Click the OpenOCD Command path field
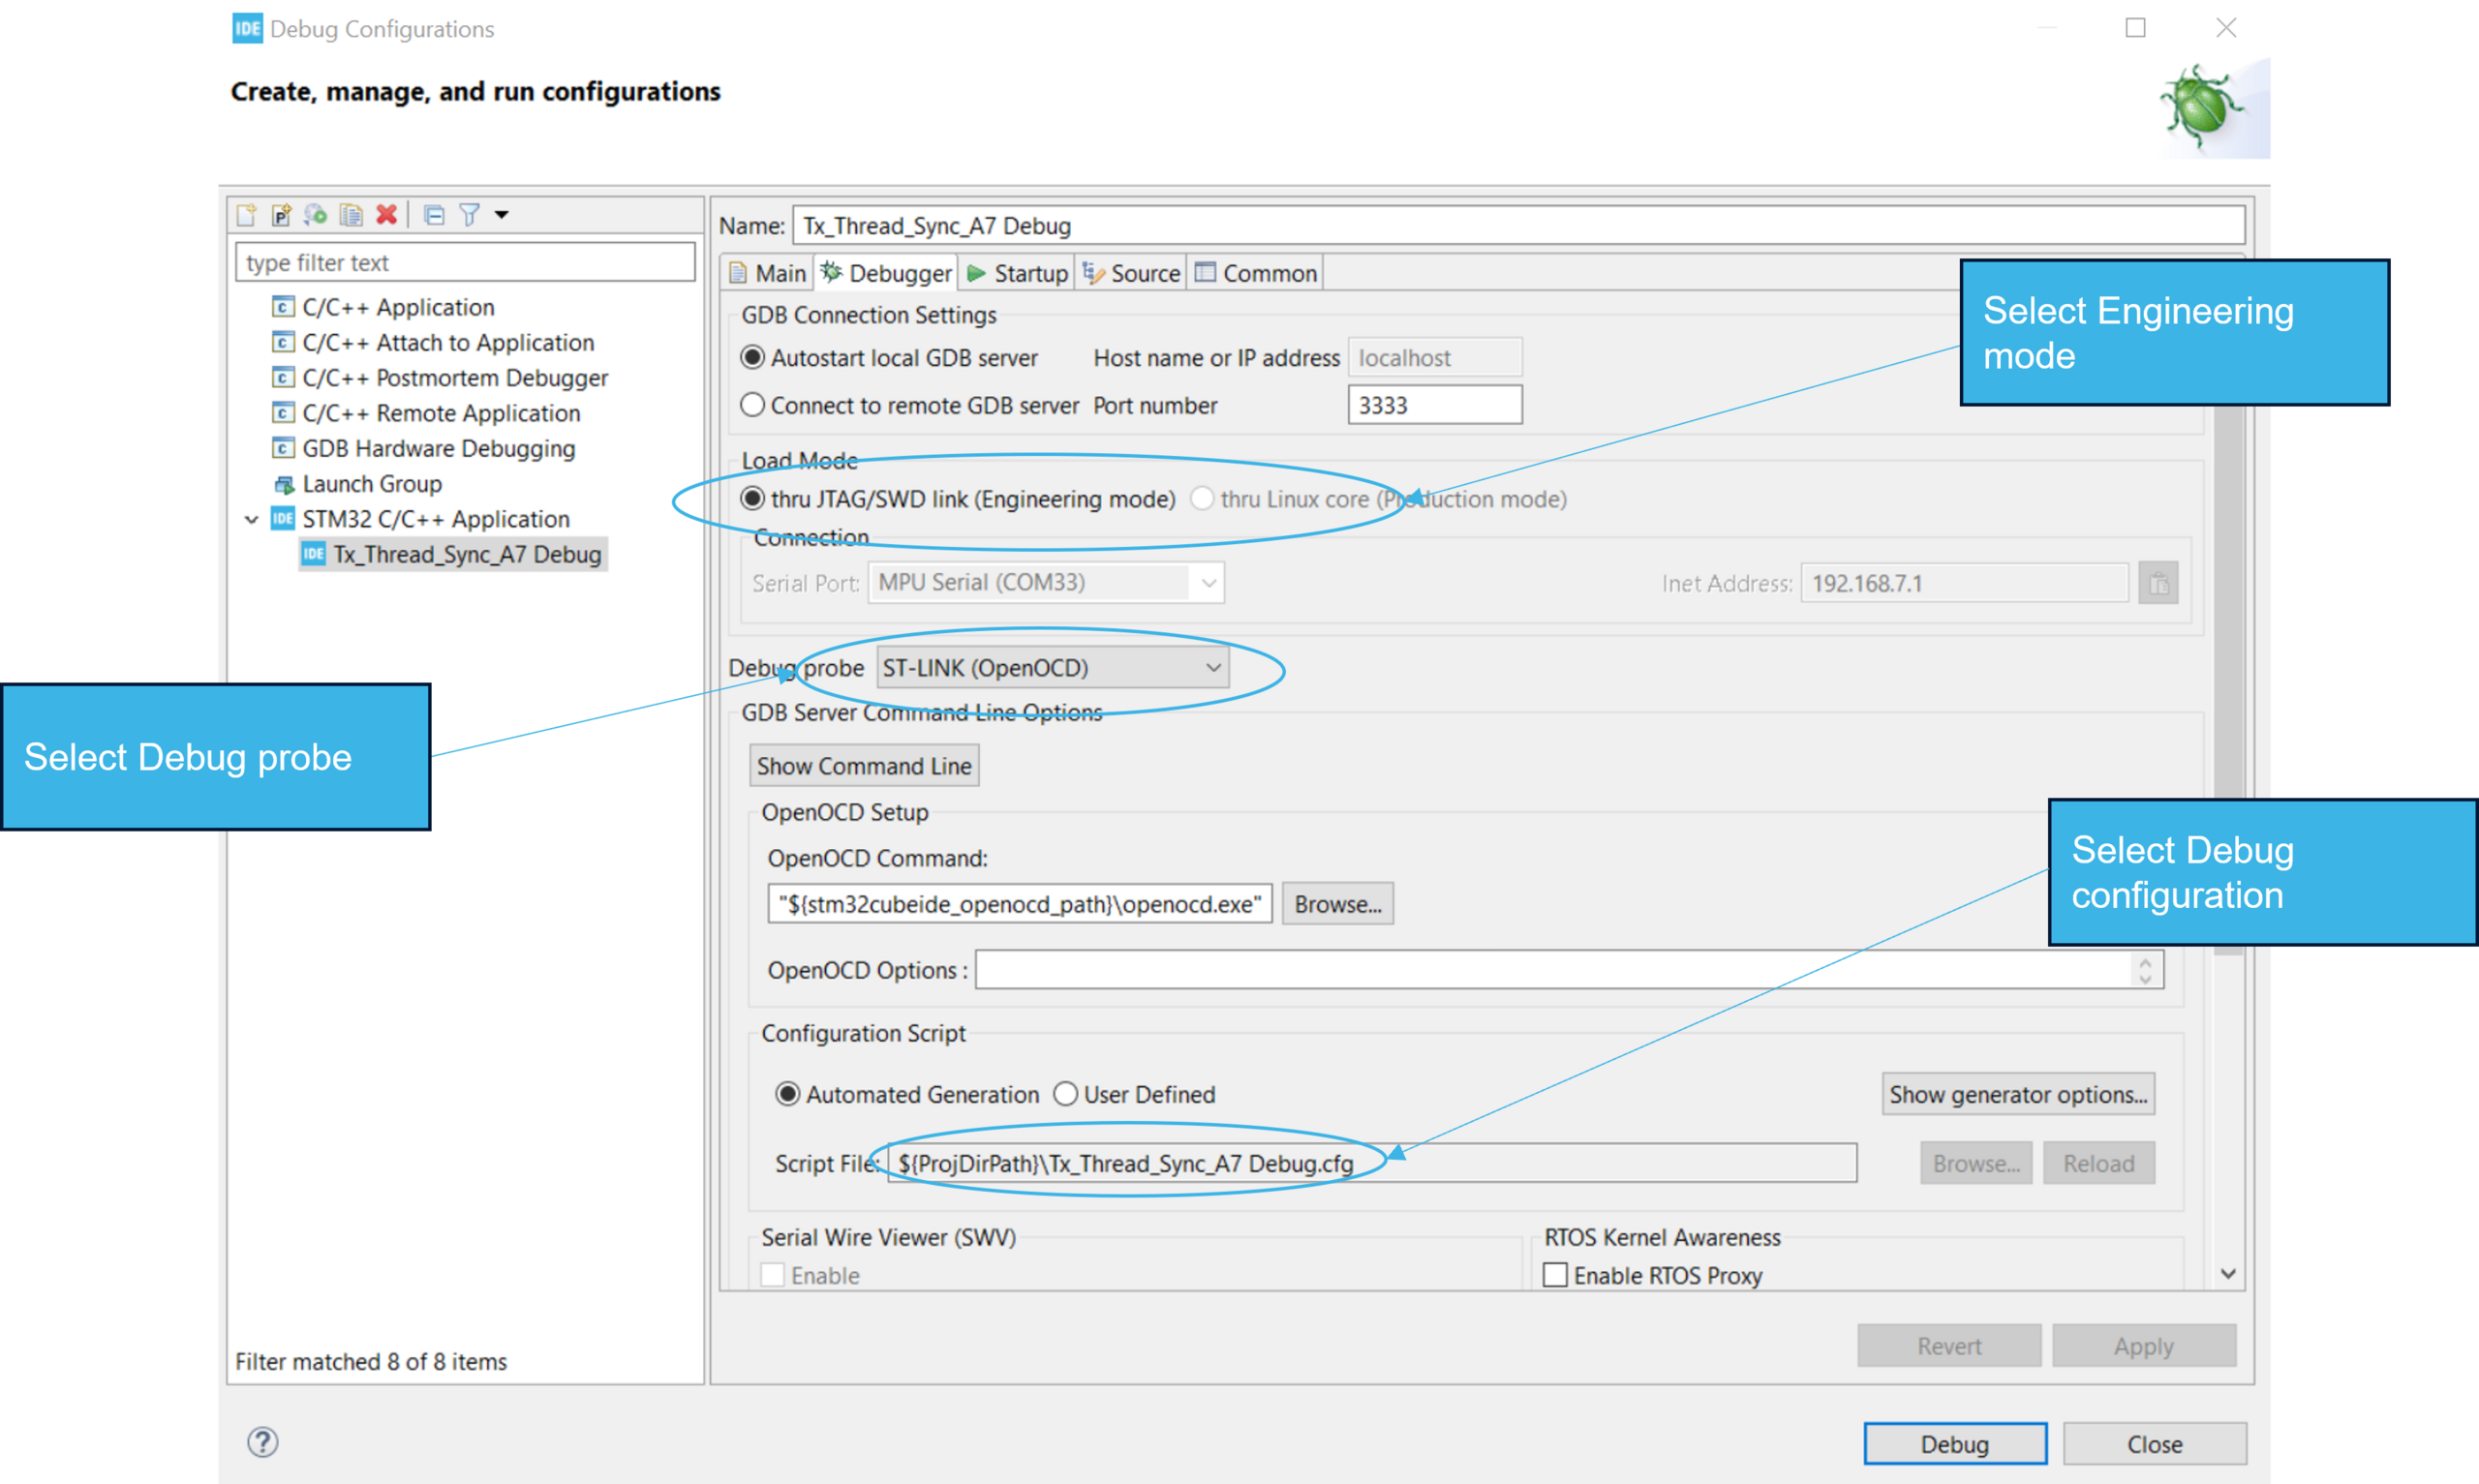The height and width of the screenshot is (1484, 2479). [1020, 904]
